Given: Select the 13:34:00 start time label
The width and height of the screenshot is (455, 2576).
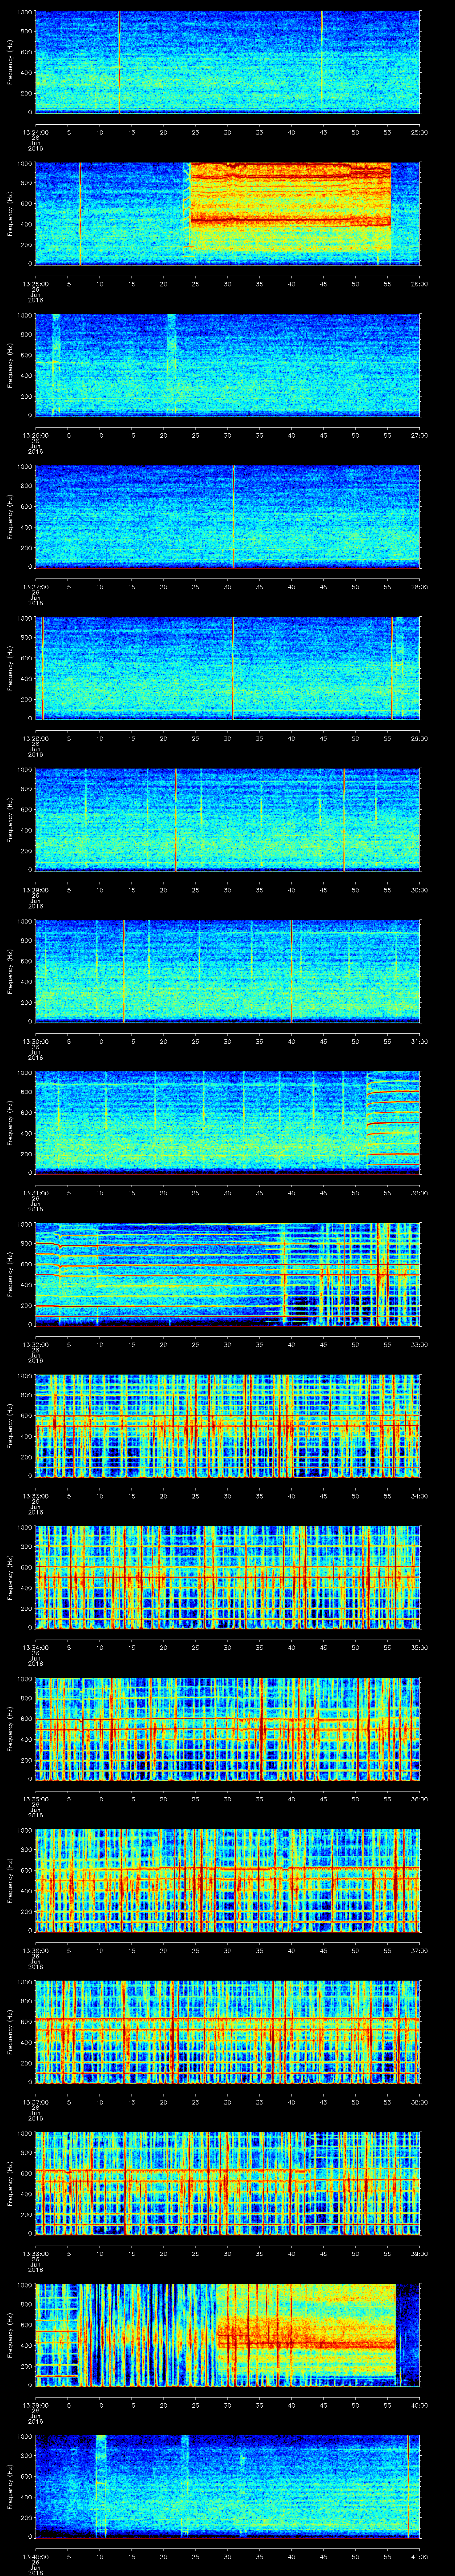Looking at the screenshot, I should (36, 1647).
